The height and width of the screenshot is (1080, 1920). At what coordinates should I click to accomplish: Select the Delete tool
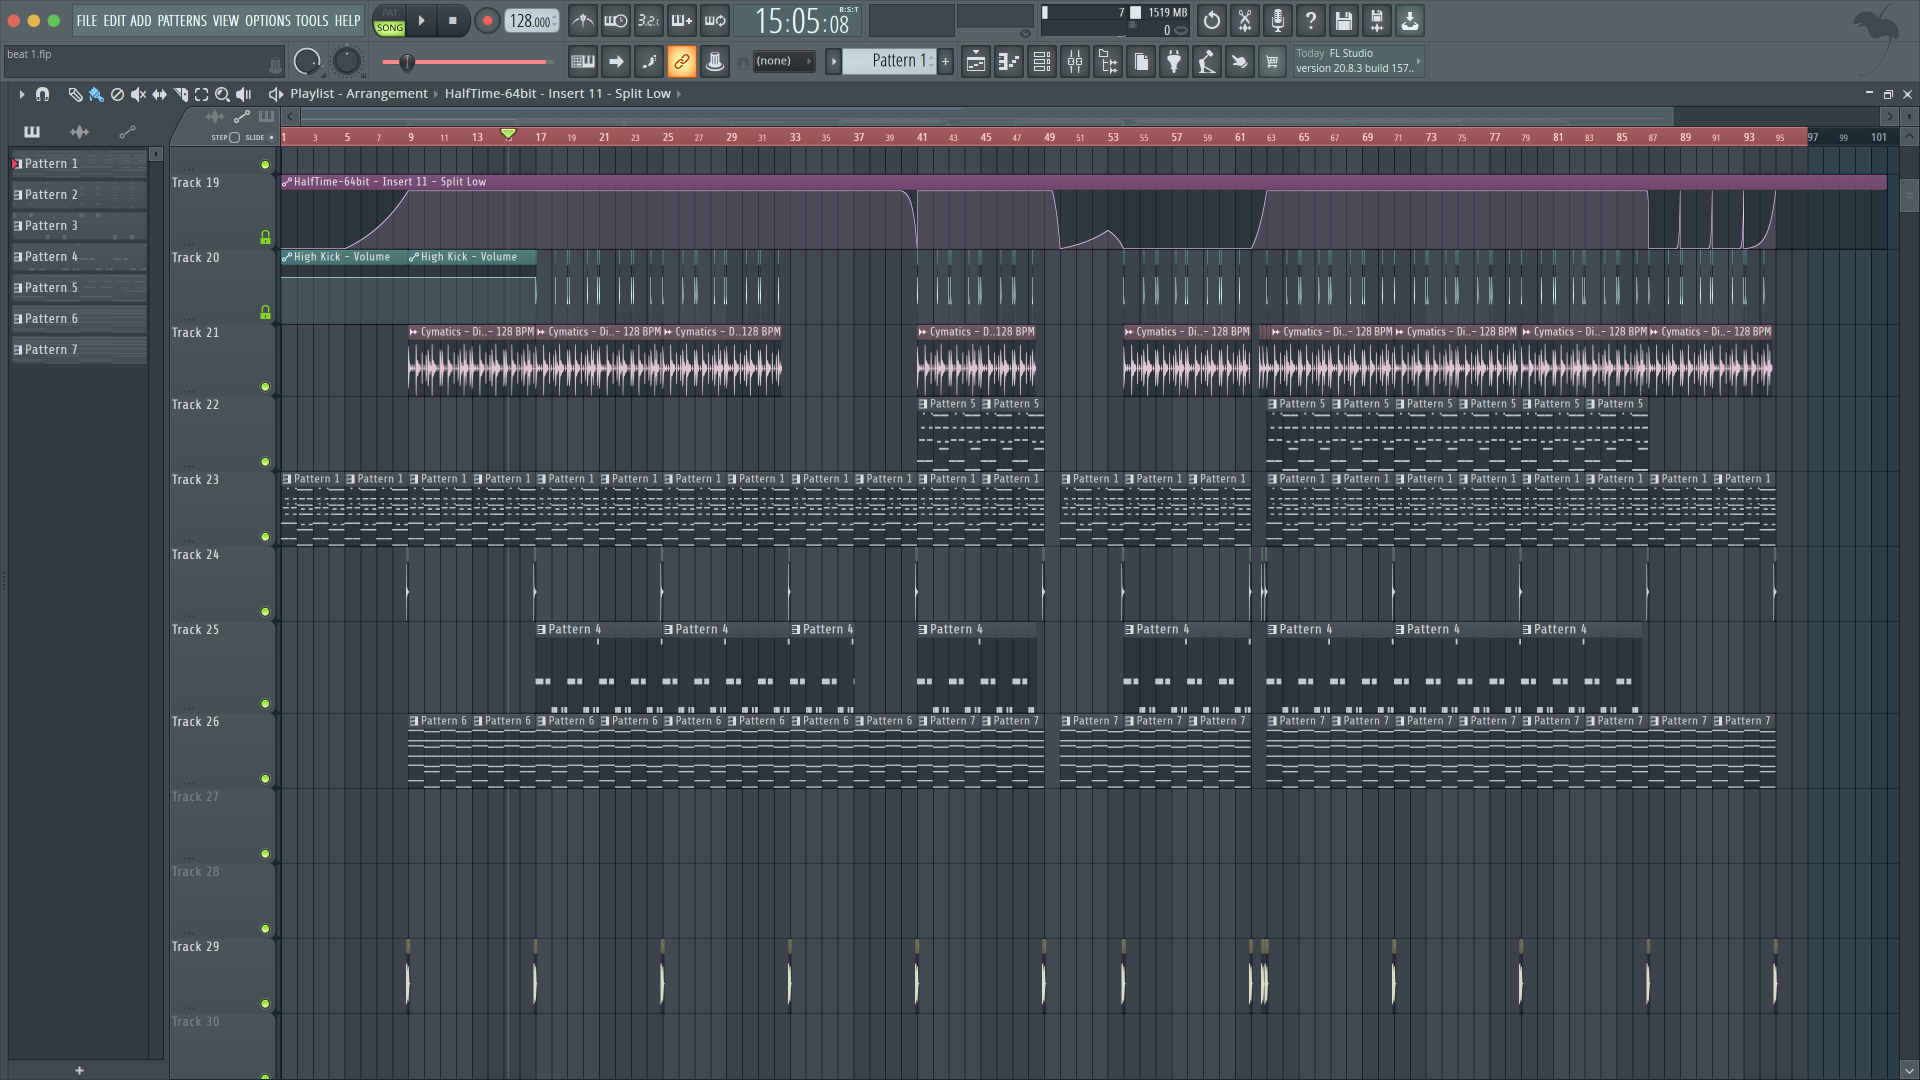(x=117, y=94)
